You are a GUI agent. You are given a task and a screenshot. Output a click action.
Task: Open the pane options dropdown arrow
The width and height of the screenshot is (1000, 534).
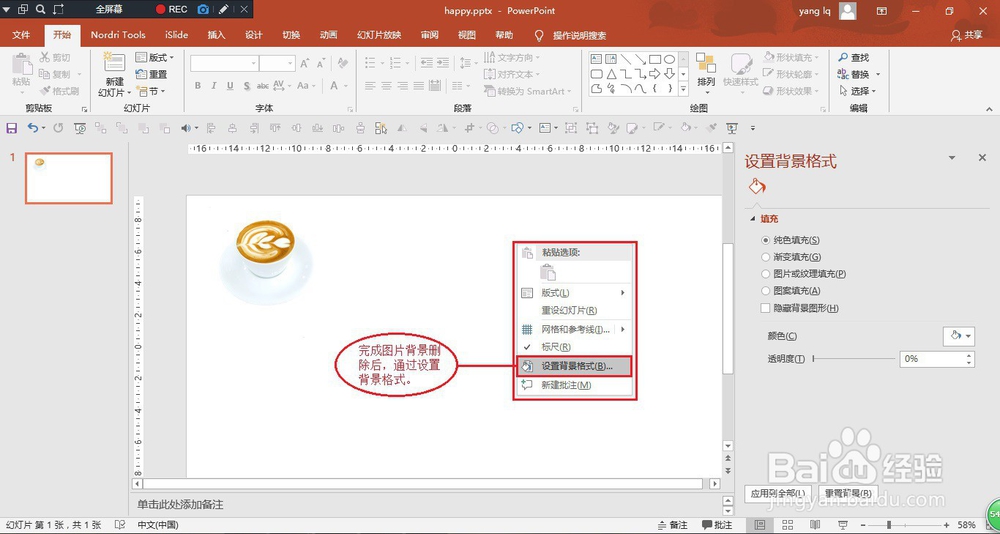pyautogui.click(x=952, y=158)
